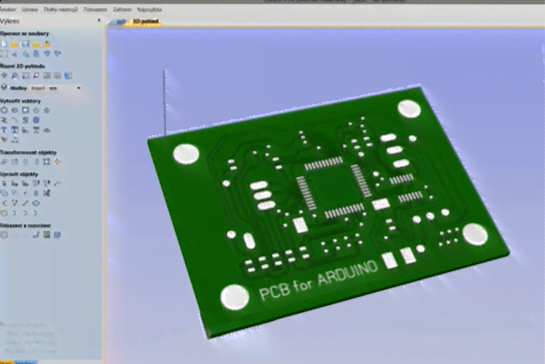The image size is (545, 364).
Task: Trim vectors with the scissors tool
Action: (x=47, y=193)
